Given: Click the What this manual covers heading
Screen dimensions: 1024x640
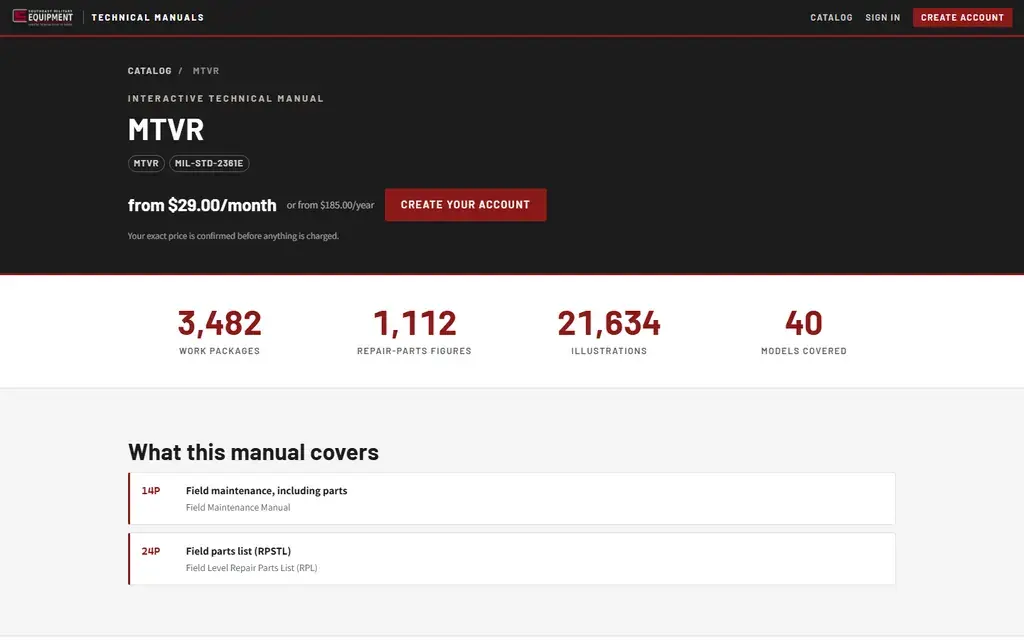Looking at the screenshot, I should tap(253, 452).
